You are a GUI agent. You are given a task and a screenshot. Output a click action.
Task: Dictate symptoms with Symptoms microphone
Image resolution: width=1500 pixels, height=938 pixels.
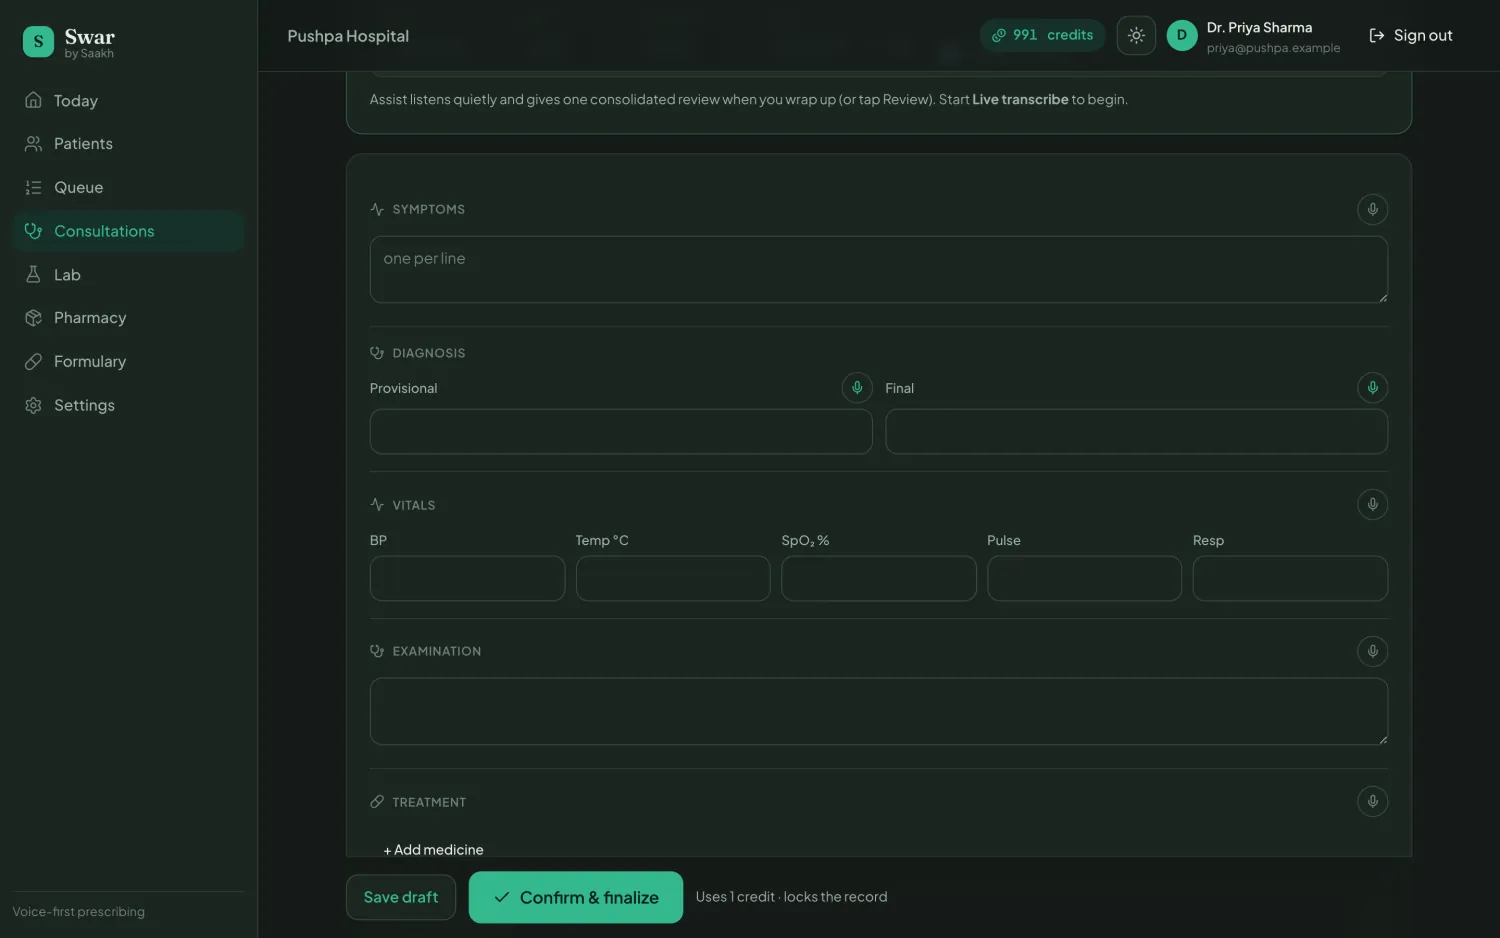[x=1372, y=209]
